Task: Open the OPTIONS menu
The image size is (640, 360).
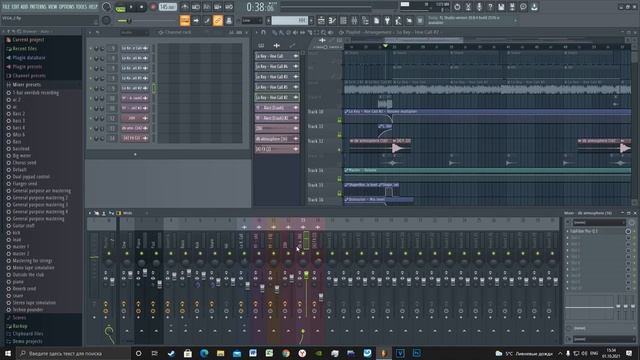Action: pyautogui.click(x=67, y=7)
